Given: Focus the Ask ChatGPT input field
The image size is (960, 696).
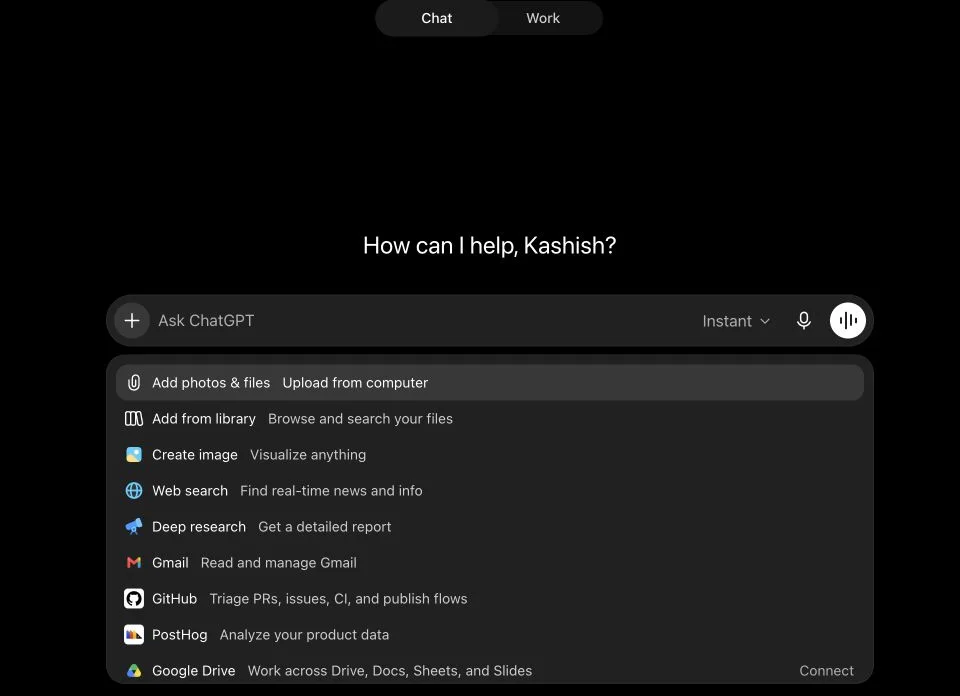Looking at the screenshot, I should click(x=422, y=321).
